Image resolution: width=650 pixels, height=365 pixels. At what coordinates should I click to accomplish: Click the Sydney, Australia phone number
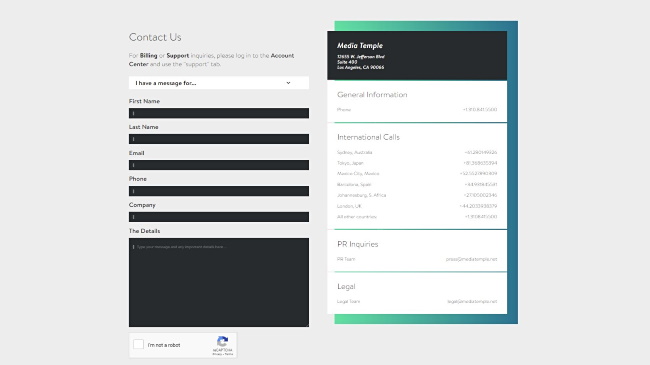tap(481, 152)
